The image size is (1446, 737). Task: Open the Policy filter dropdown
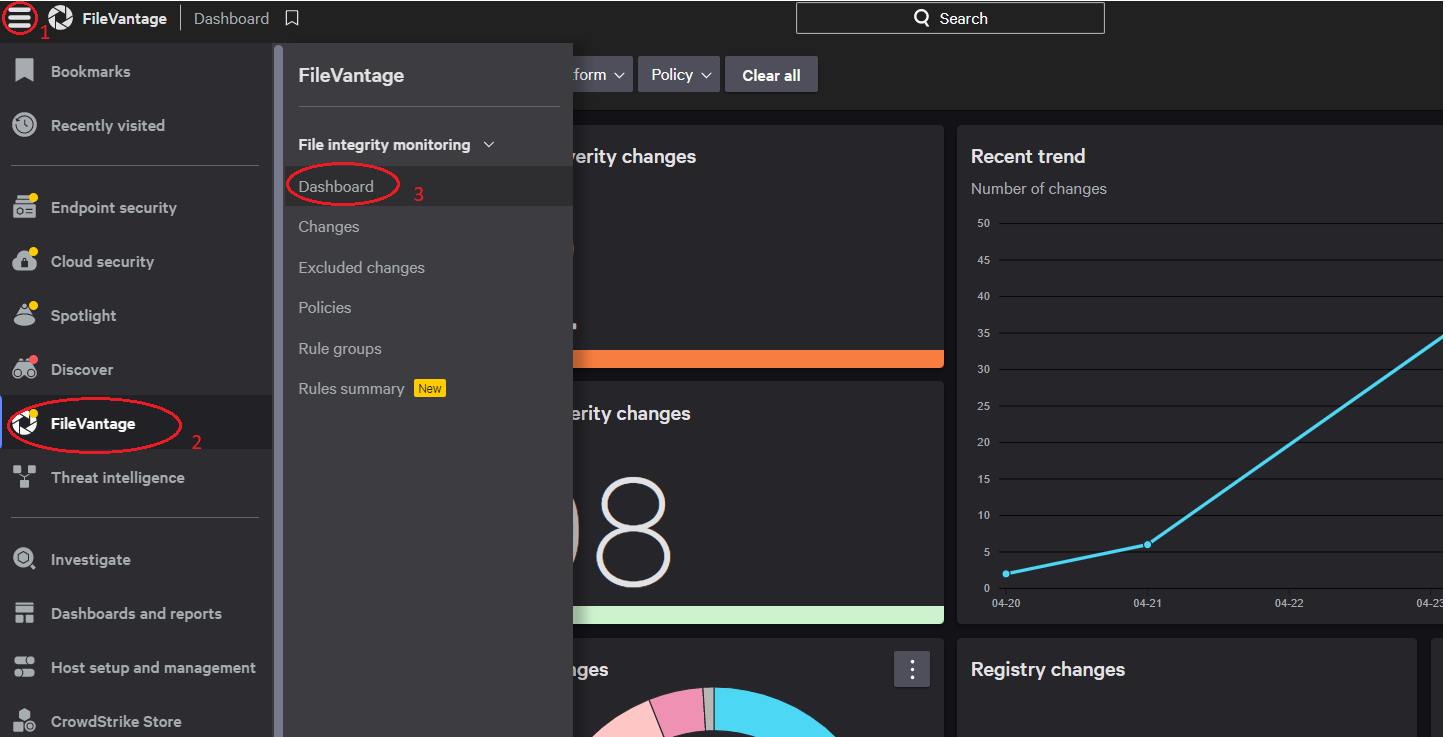[x=678, y=74]
